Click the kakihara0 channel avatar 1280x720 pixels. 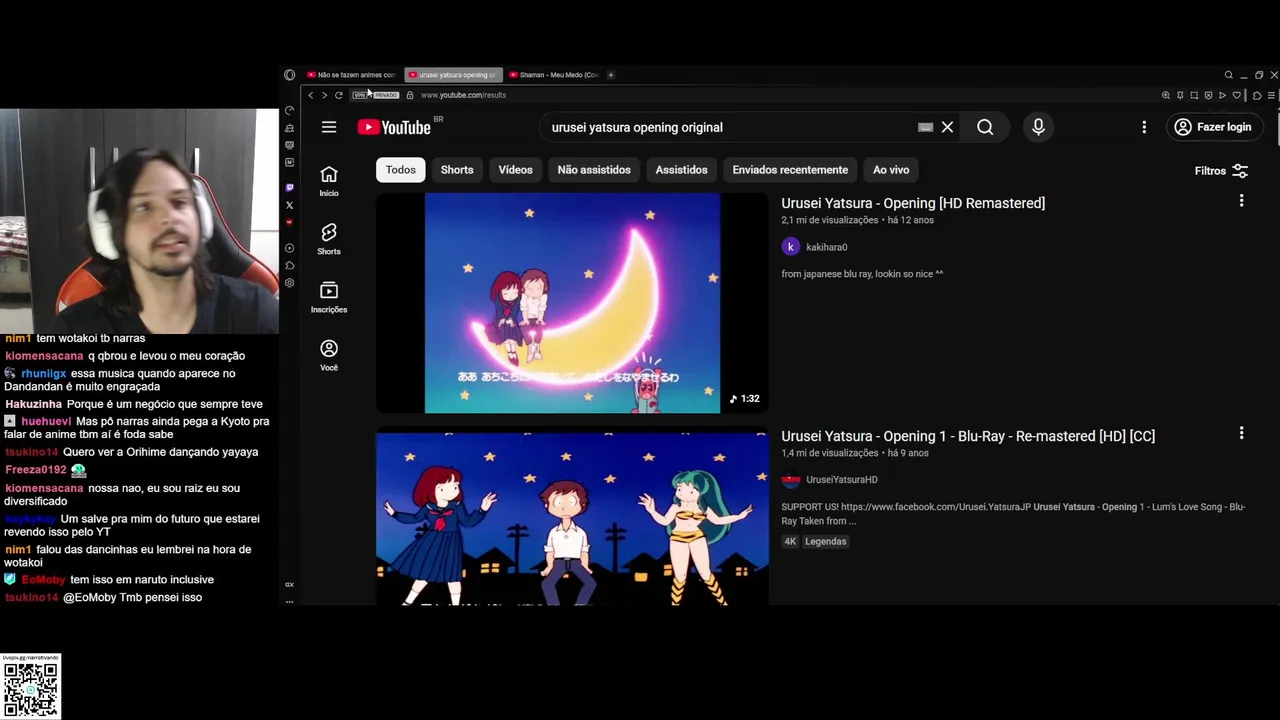pos(791,247)
